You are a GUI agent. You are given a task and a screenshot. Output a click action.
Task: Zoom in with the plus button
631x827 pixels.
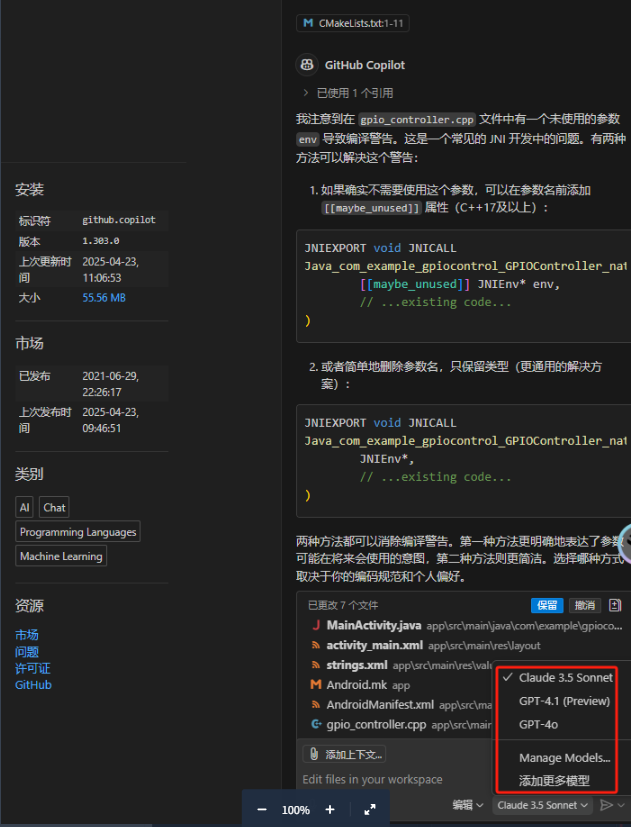point(330,810)
